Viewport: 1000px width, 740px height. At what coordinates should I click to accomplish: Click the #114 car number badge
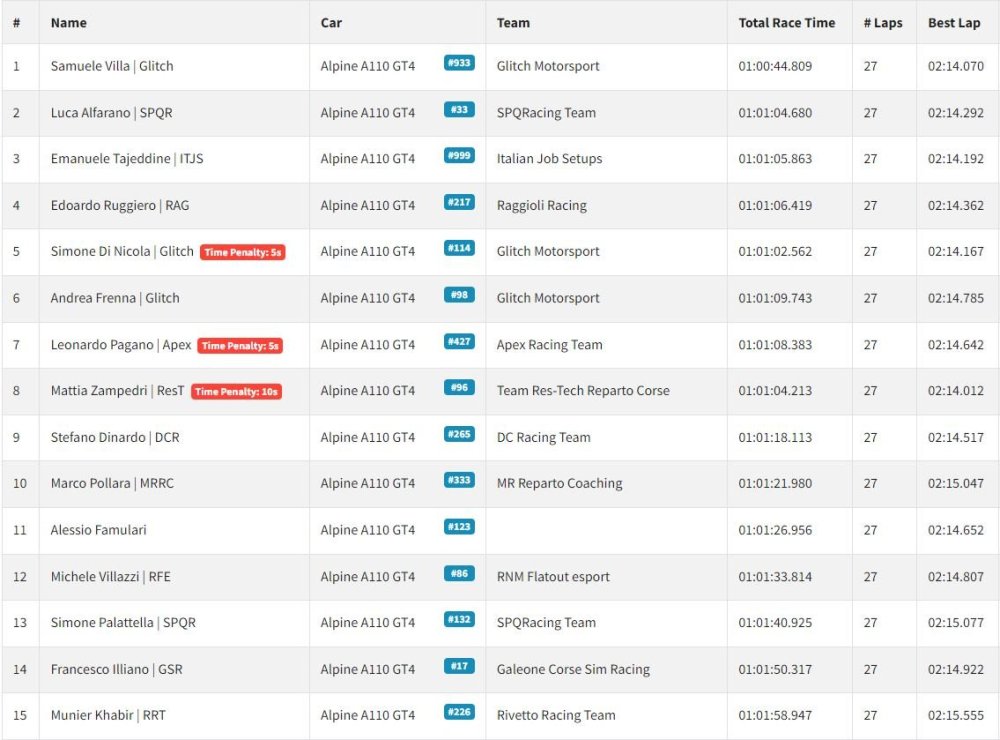point(459,248)
